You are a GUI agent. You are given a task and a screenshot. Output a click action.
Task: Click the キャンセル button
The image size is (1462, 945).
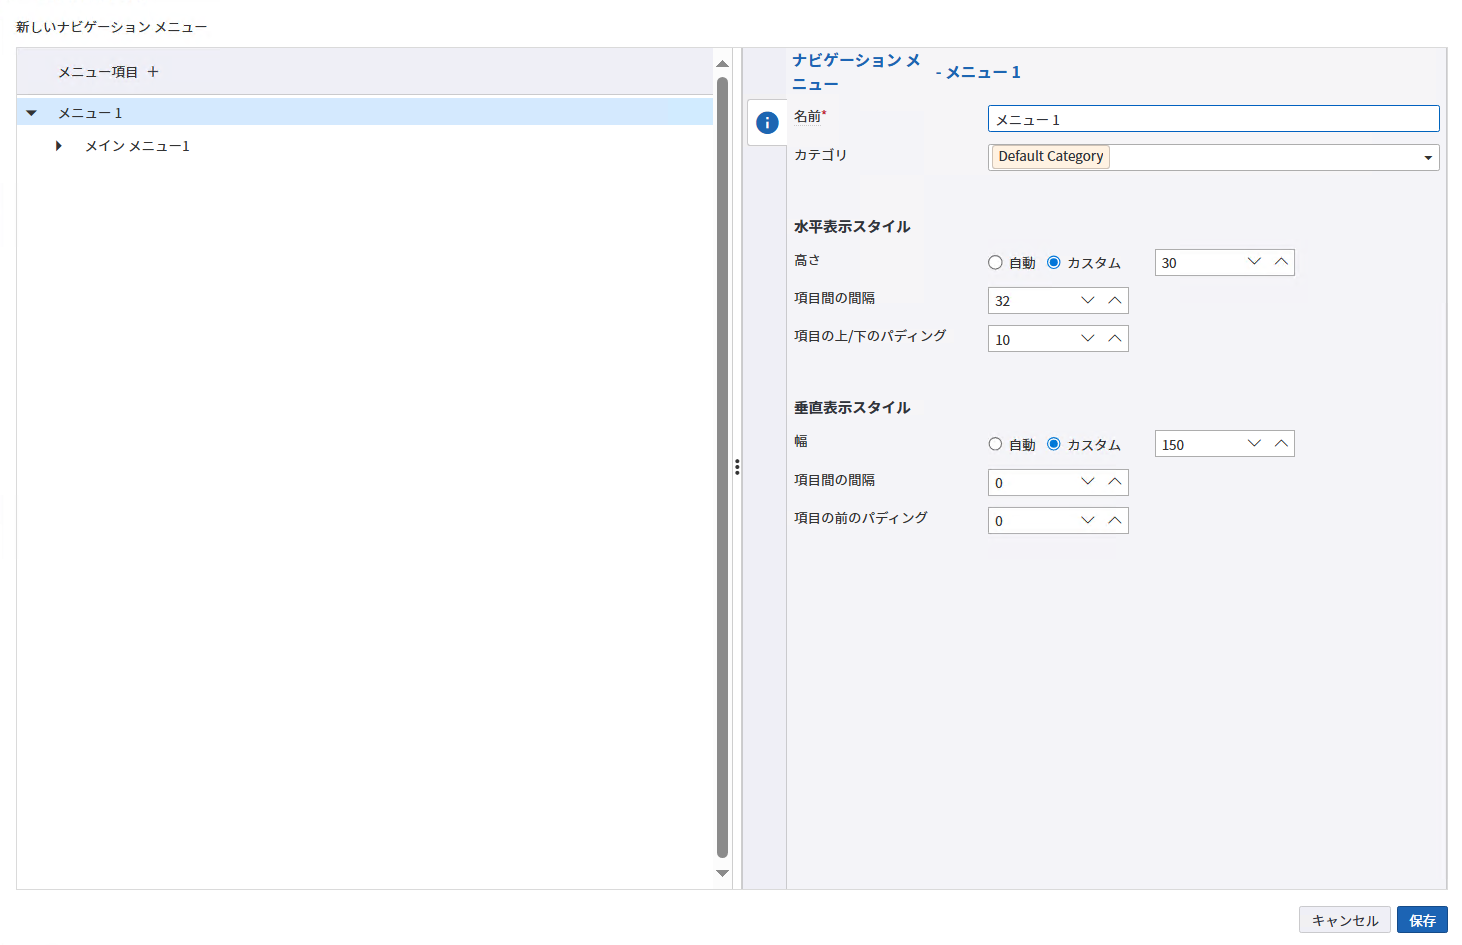(x=1344, y=920)
